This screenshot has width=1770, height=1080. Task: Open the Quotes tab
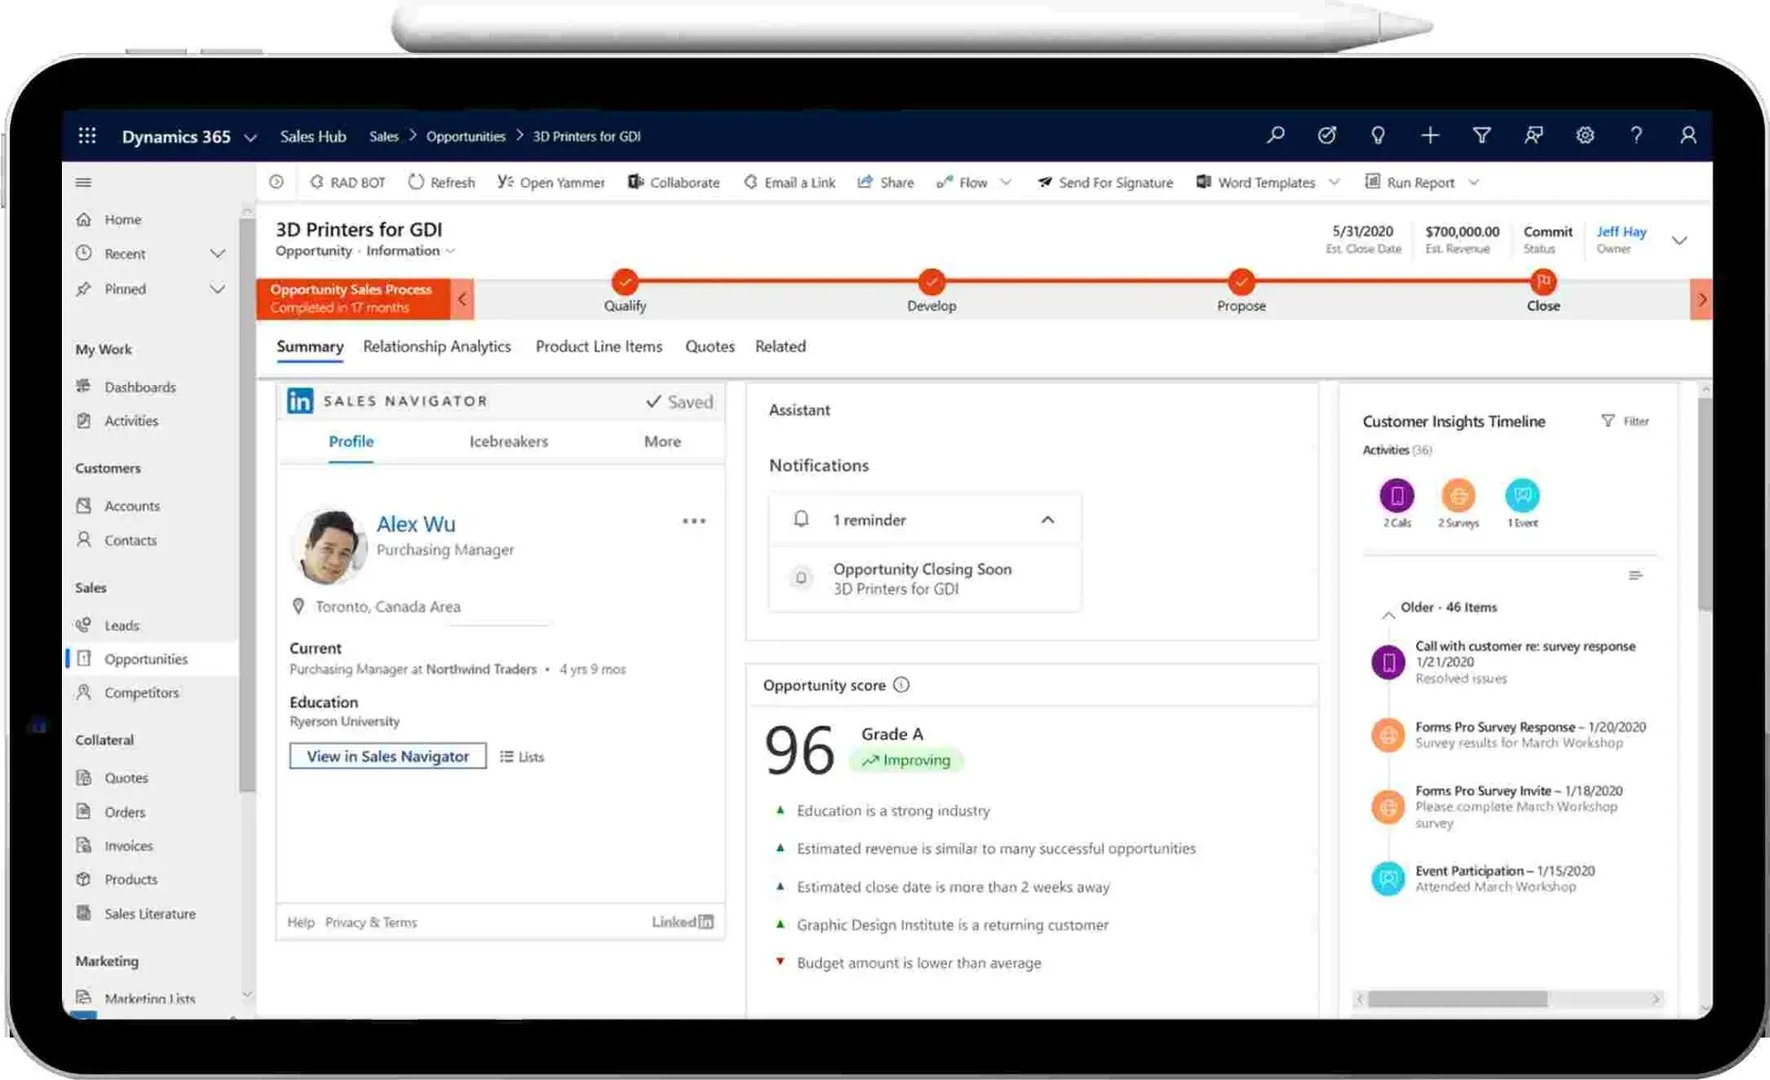coord(710,346)
